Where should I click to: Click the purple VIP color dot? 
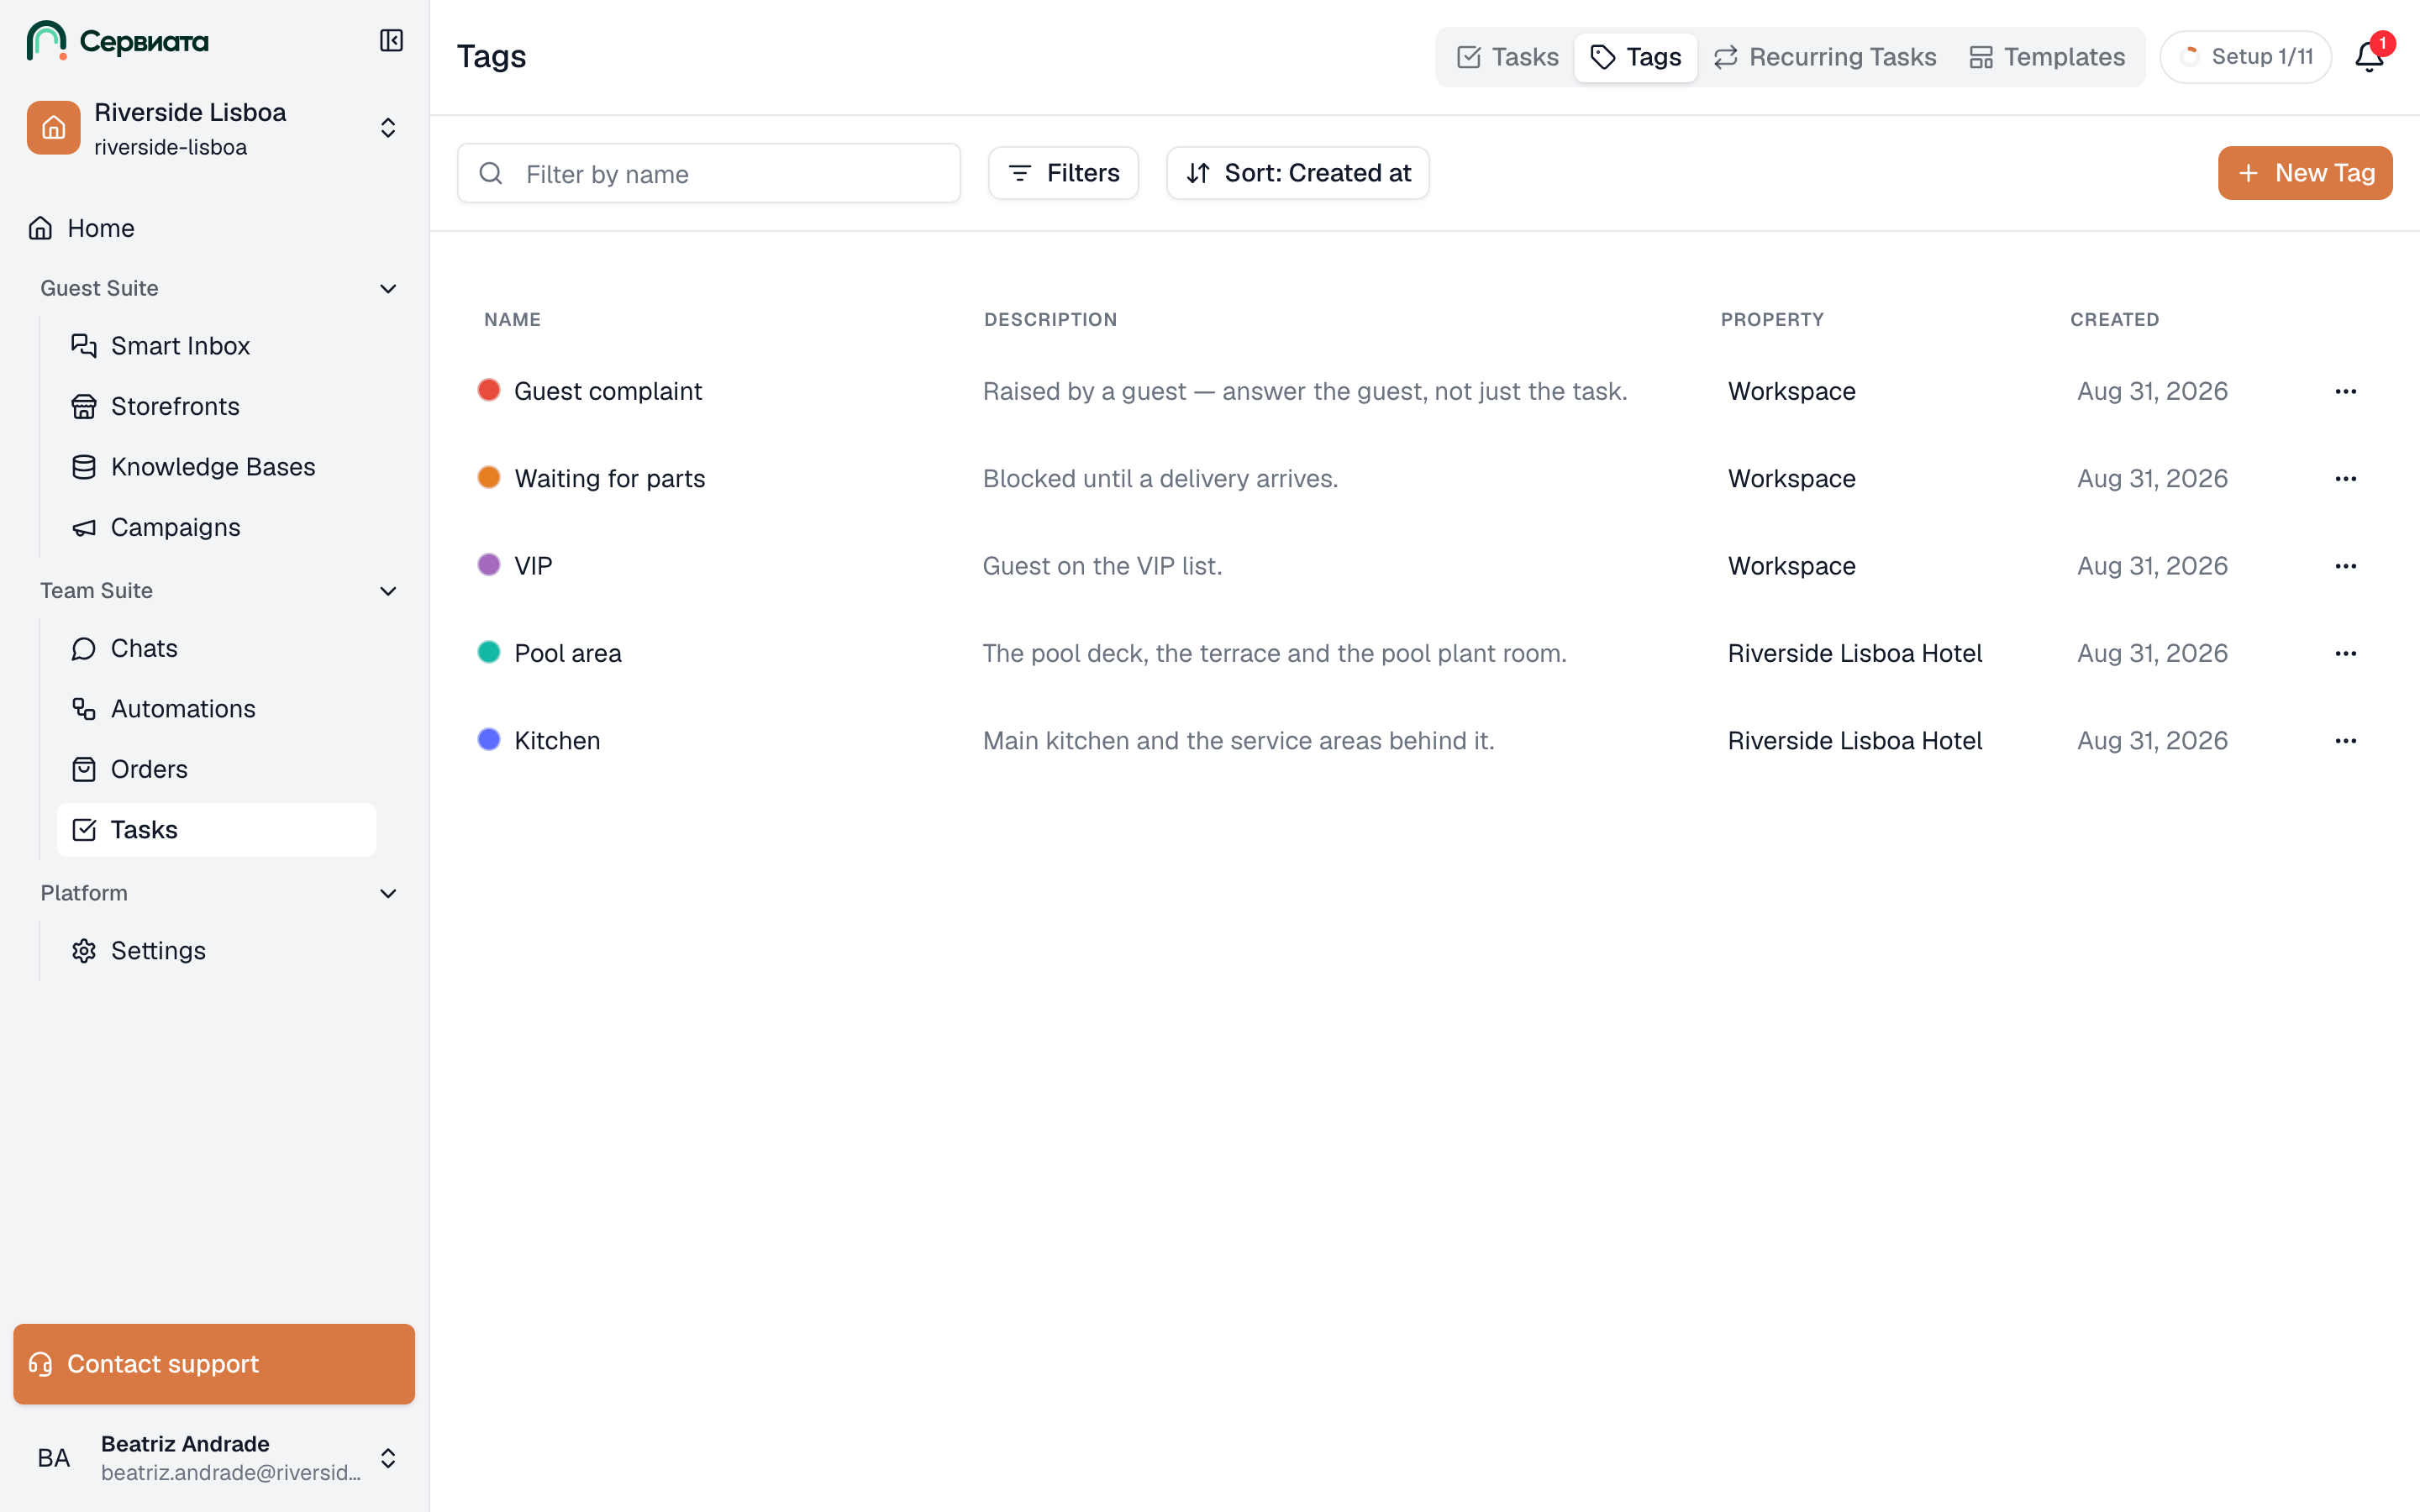[x=489, y=565]
